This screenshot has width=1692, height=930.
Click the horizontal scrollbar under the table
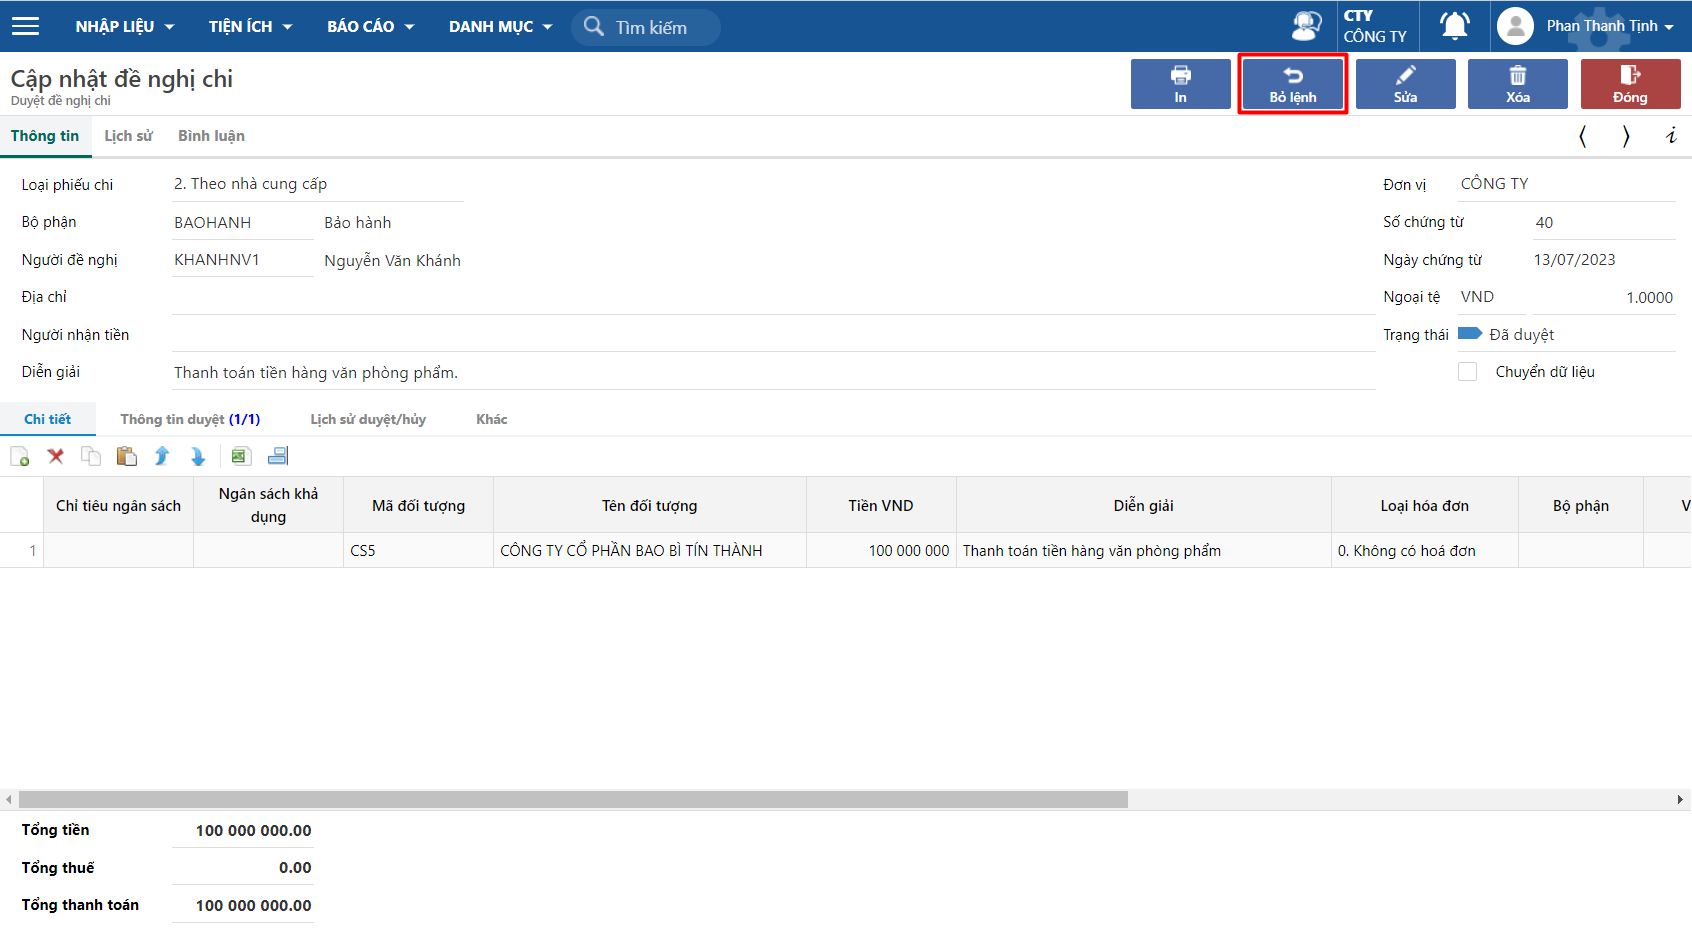point(572,800)
